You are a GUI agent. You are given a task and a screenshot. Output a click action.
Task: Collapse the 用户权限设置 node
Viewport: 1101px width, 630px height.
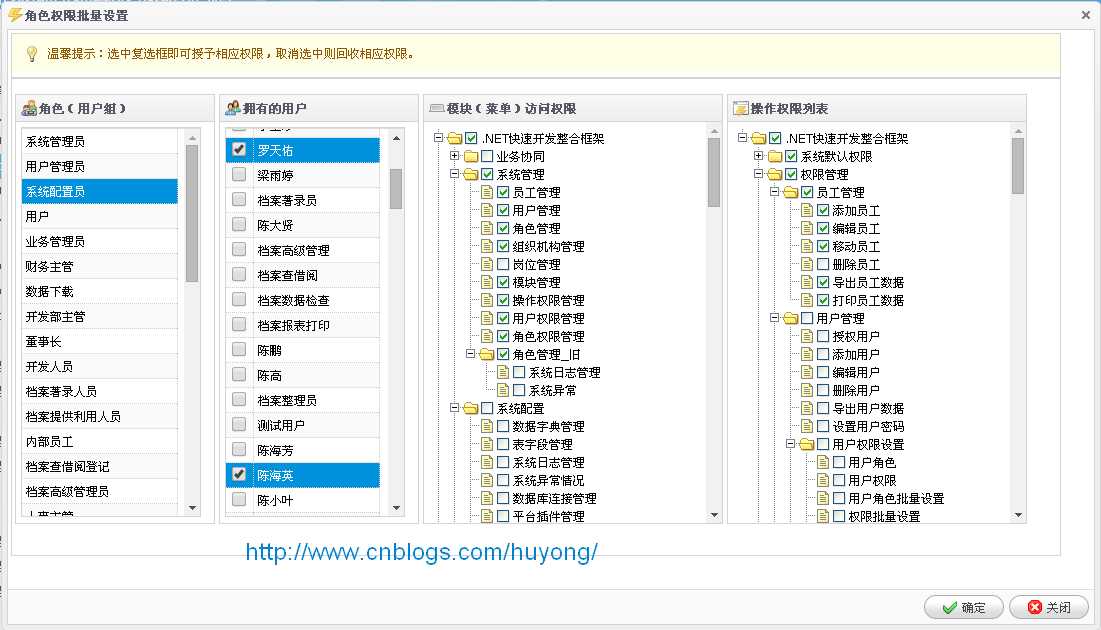click(x=791, y=443)
